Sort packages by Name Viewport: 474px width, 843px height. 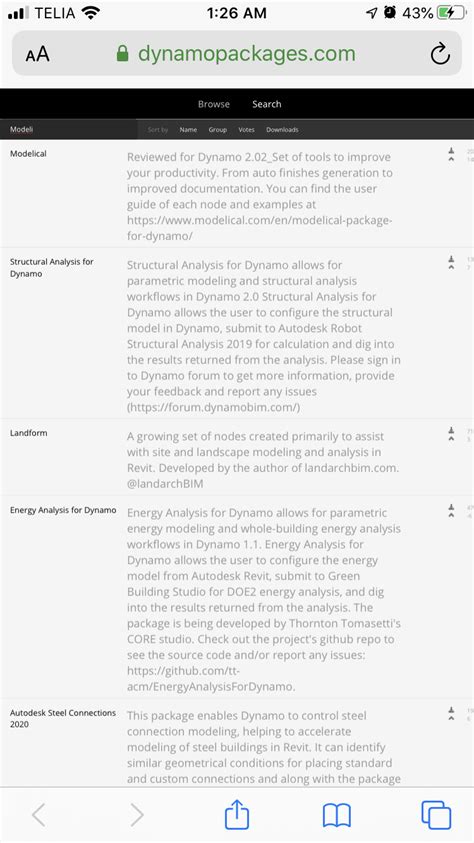188,130
